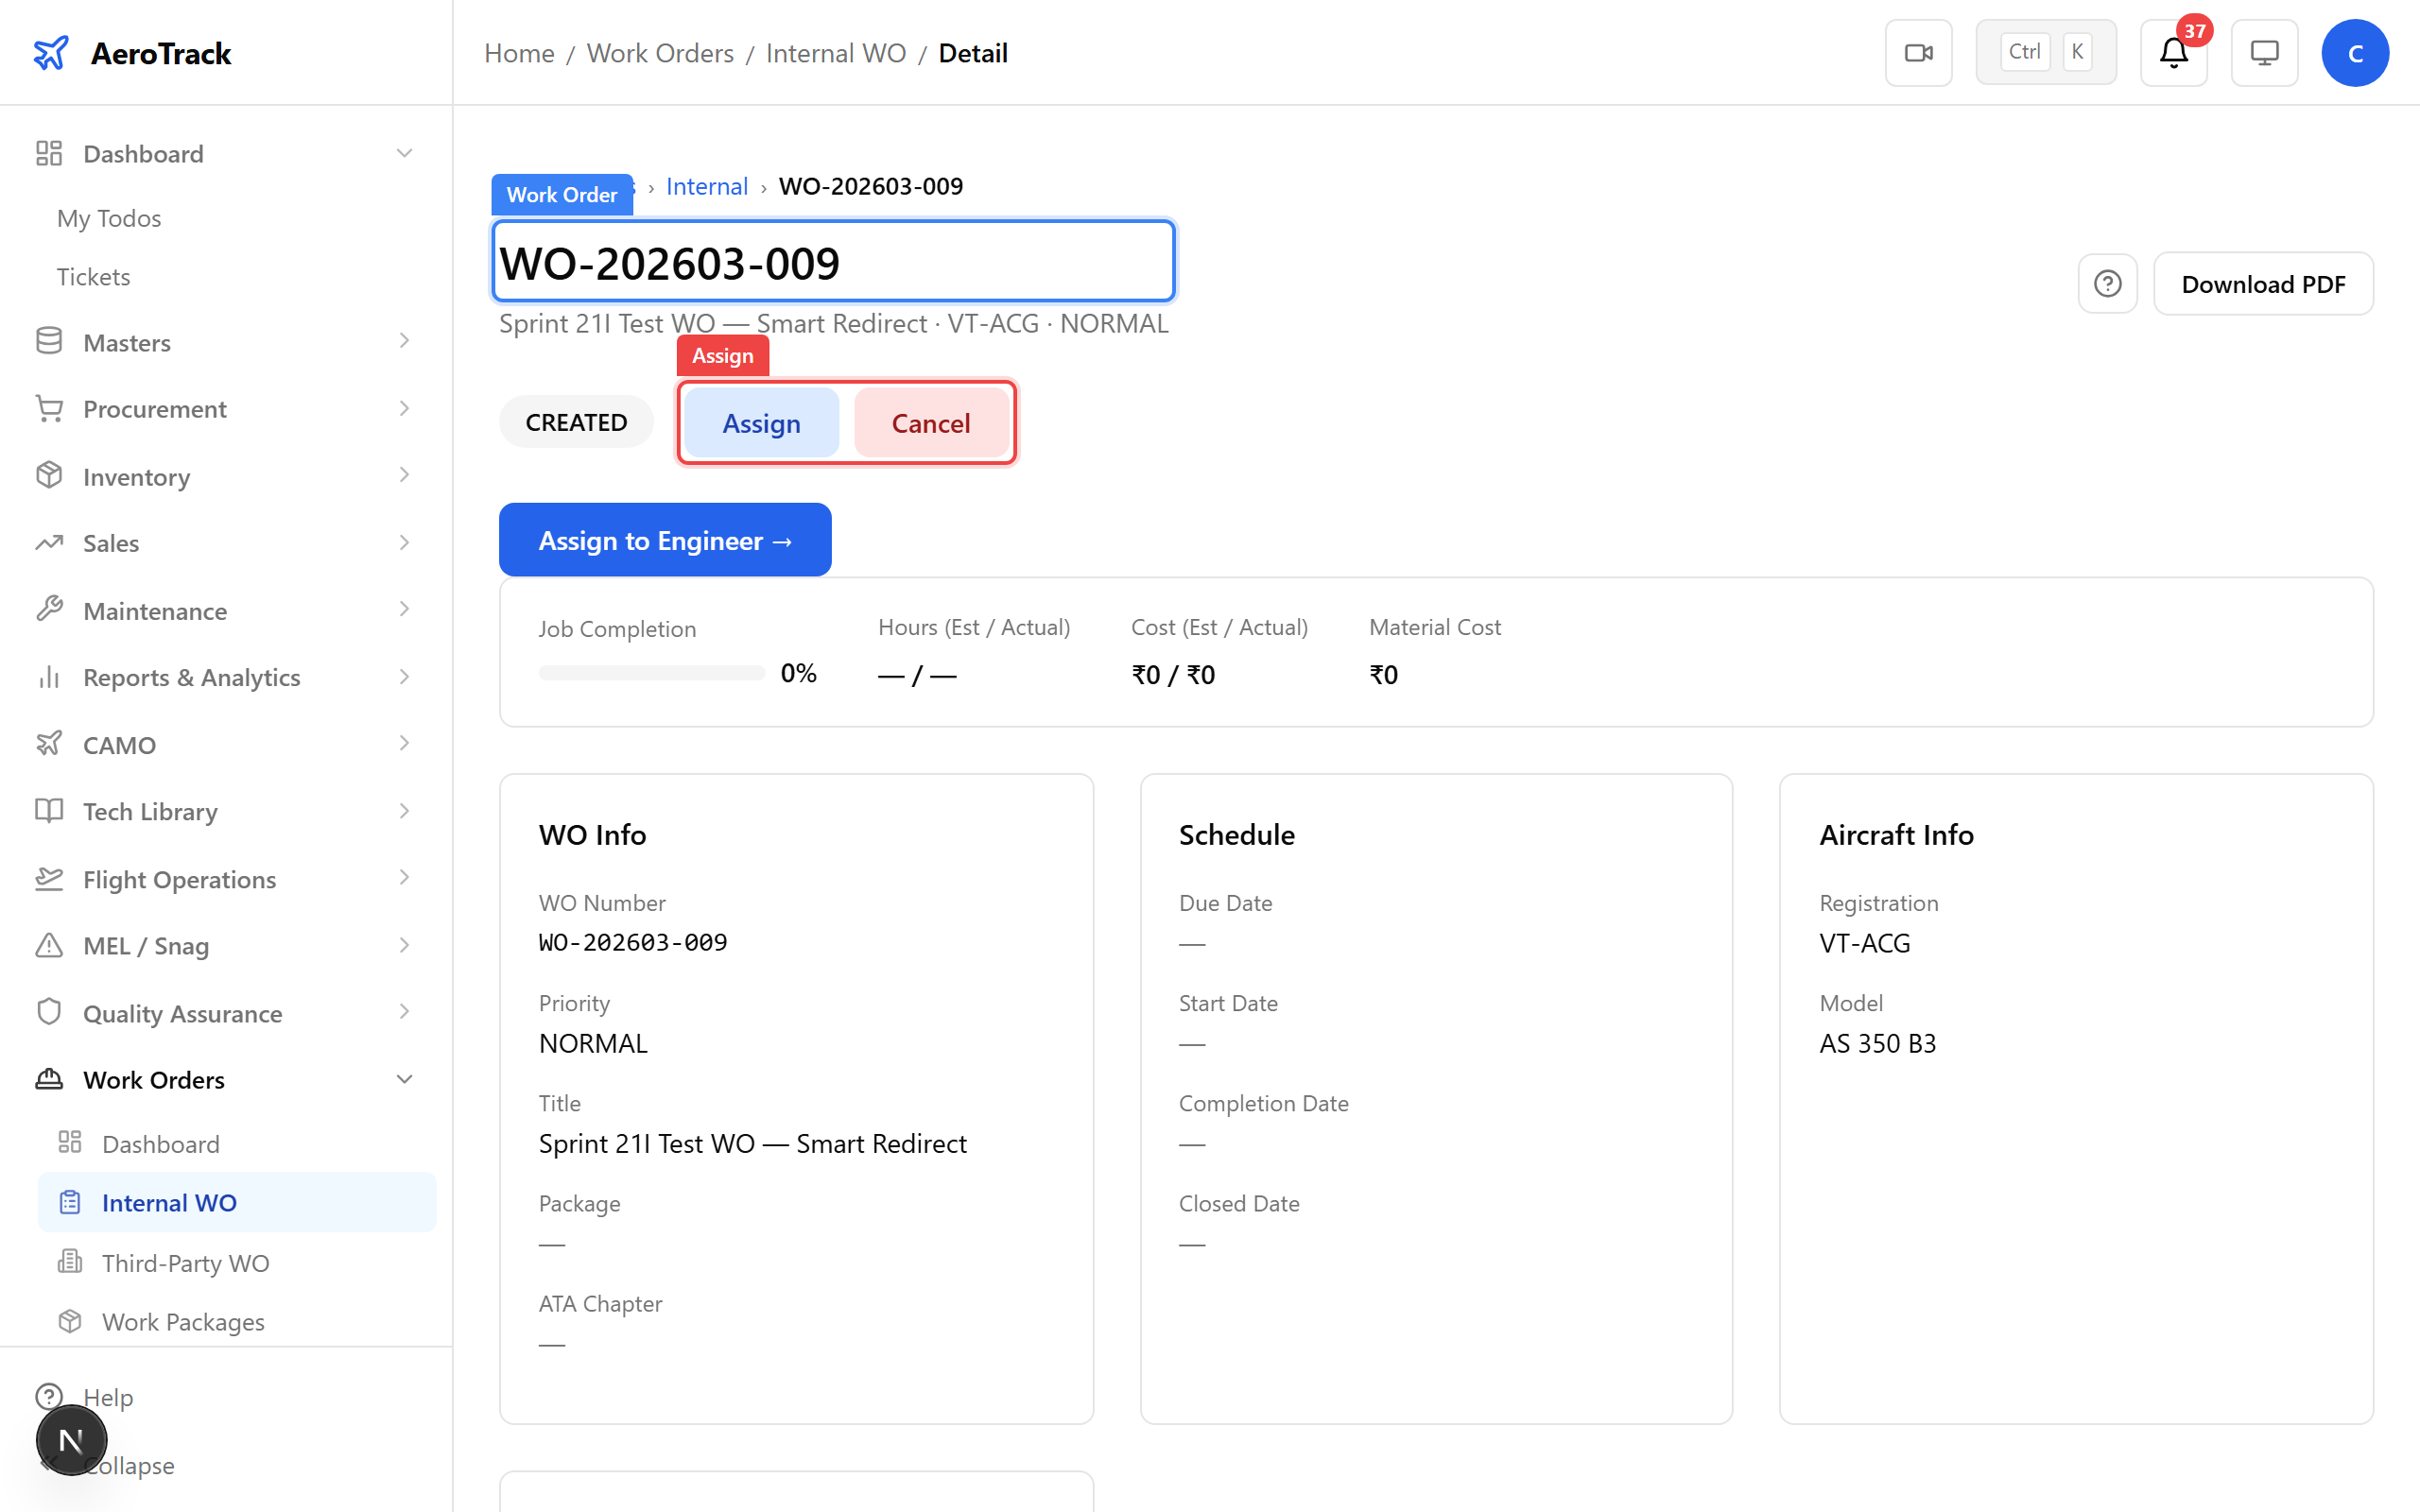2420x1512 pixels.
Task: Click the Job Completion progress bar
Action: coord(651,672)
